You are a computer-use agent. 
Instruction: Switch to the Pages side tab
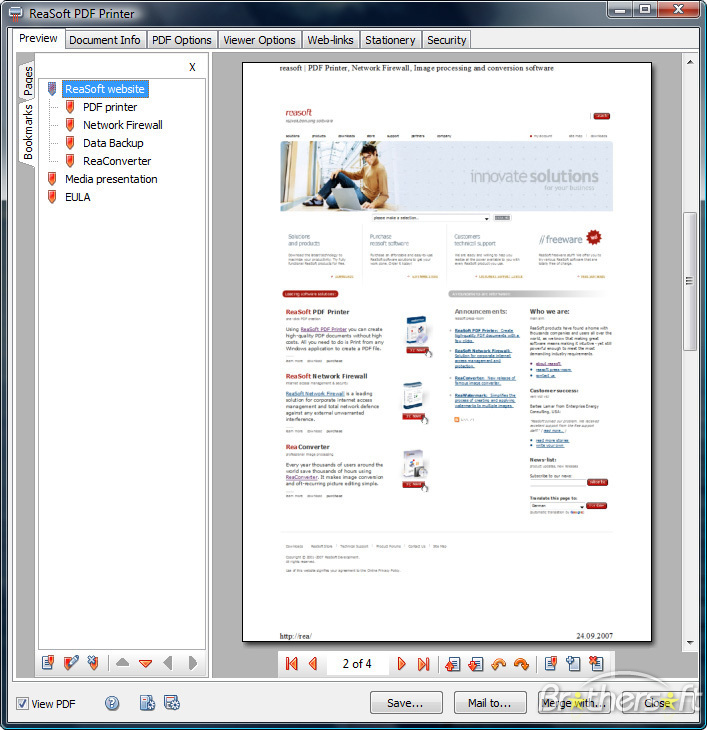27,81
